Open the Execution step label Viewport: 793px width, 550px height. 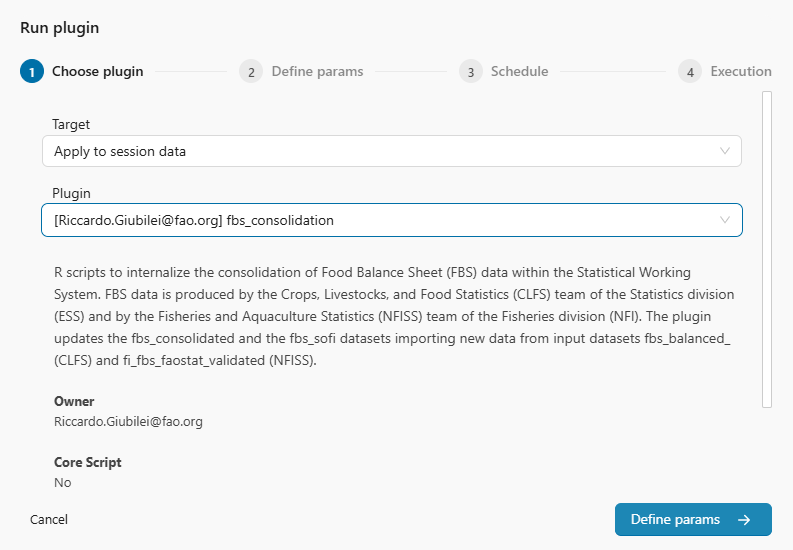point(740,71)
